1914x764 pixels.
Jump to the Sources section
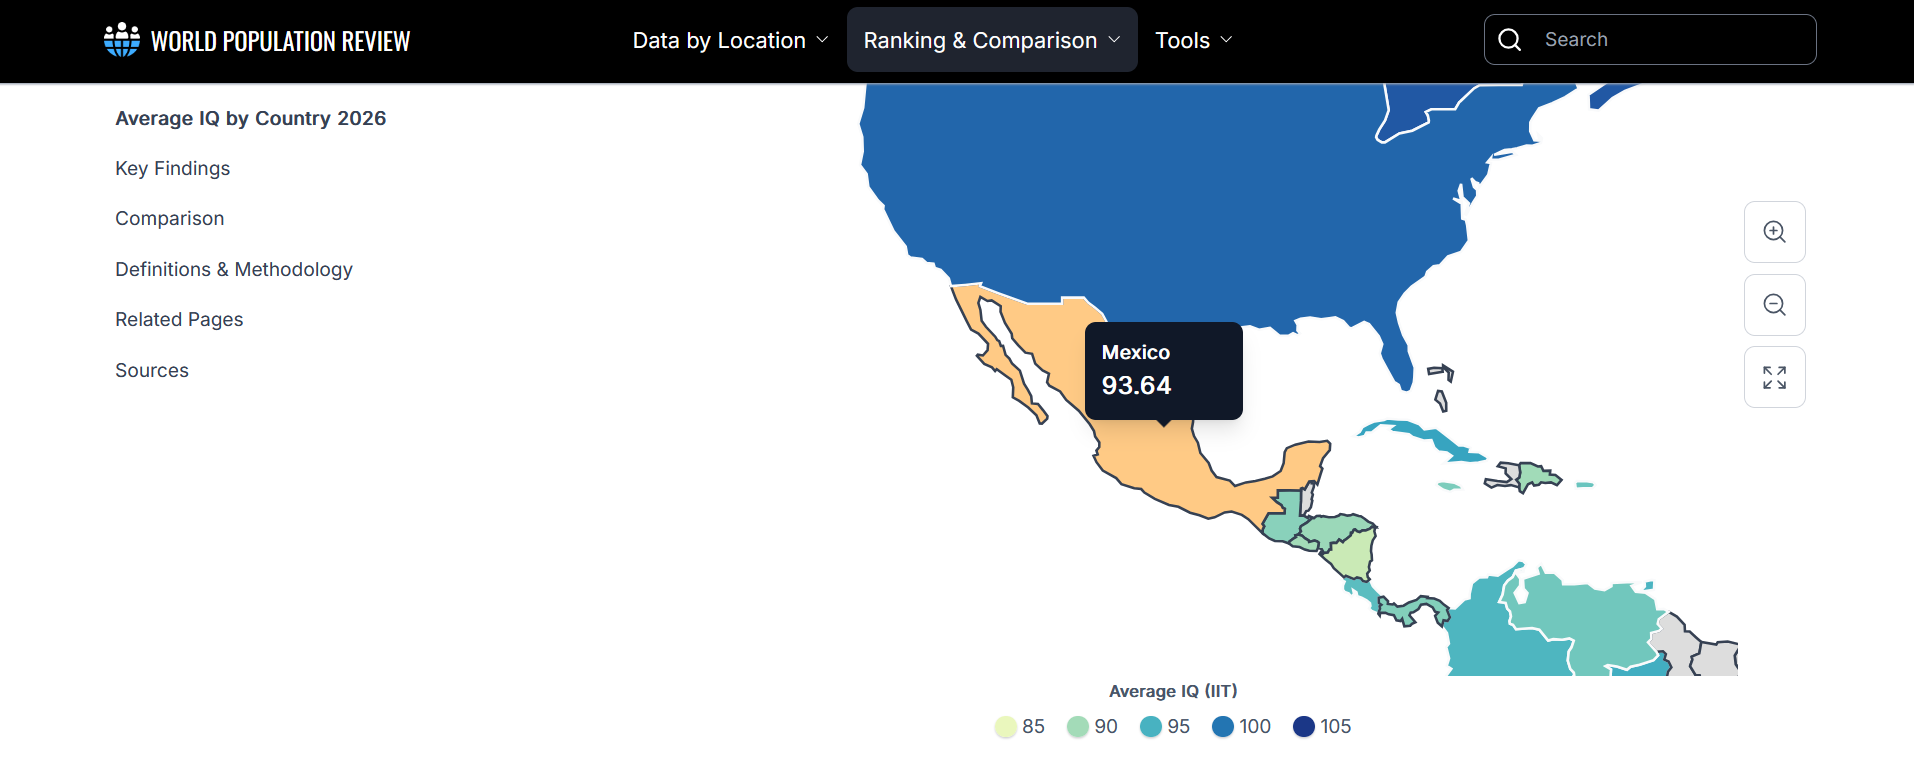pos(152,370)
